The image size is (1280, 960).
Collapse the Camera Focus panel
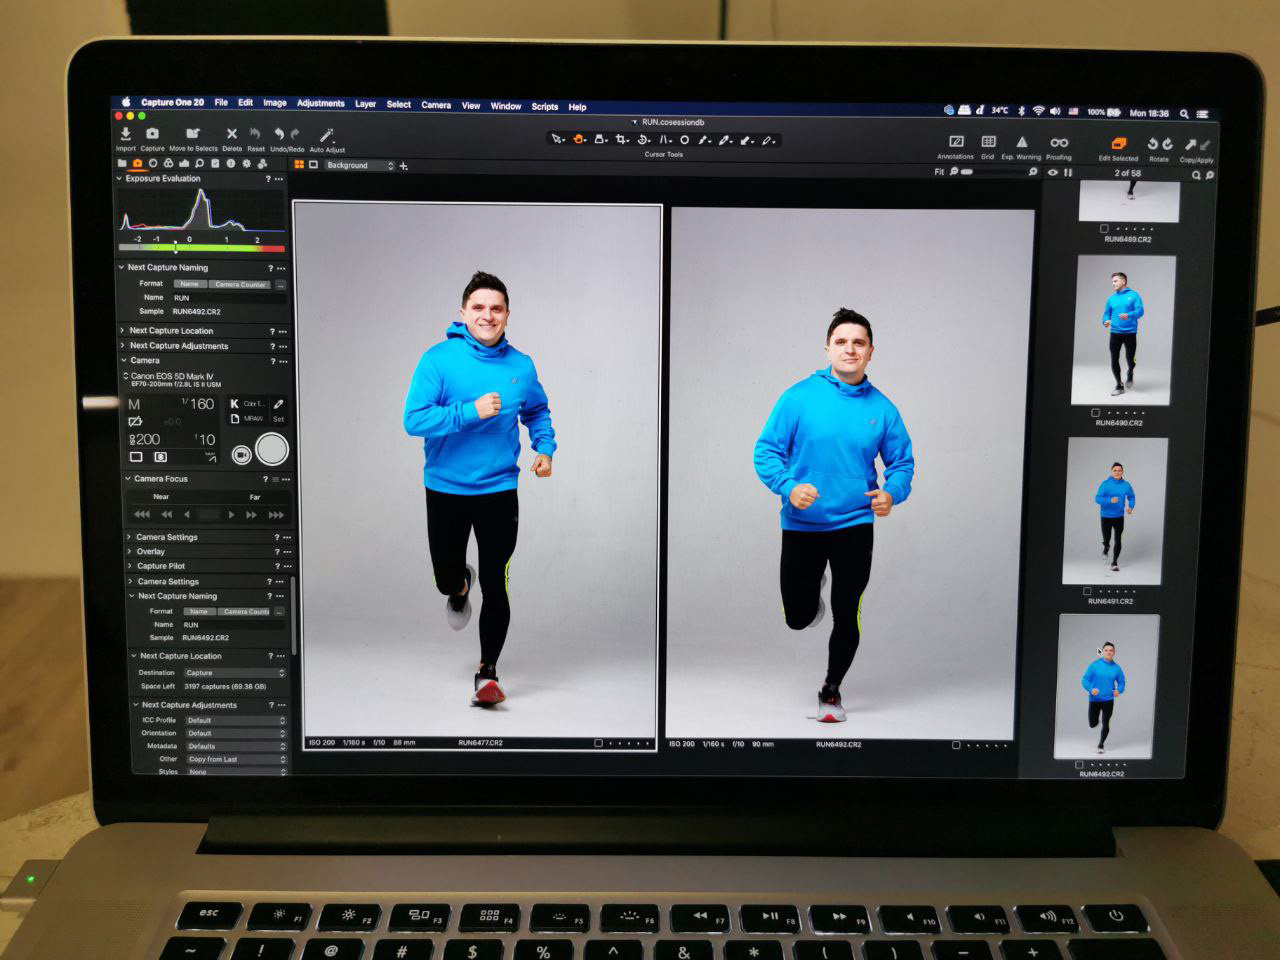pyautogui.click(x=128, y=478)
